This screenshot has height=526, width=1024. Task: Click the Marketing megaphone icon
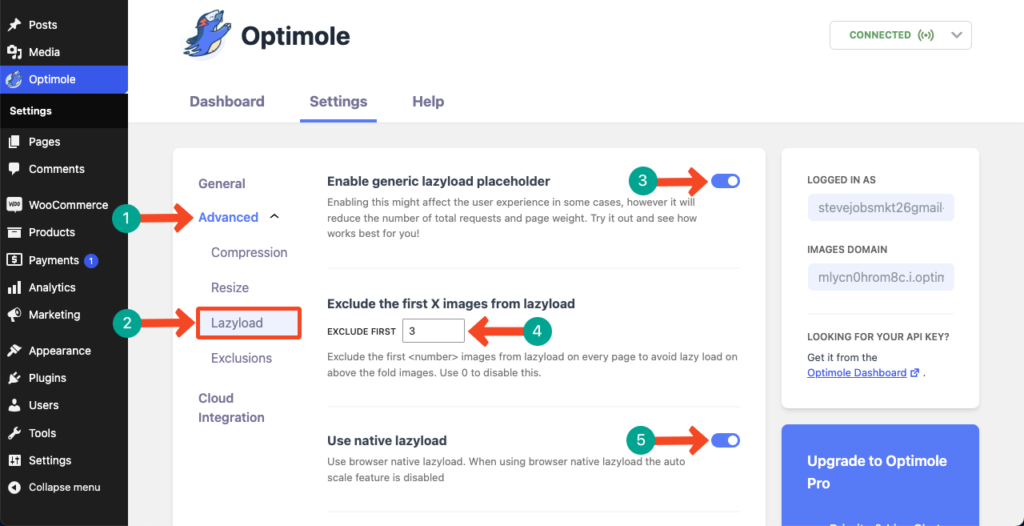click(14, 314)
